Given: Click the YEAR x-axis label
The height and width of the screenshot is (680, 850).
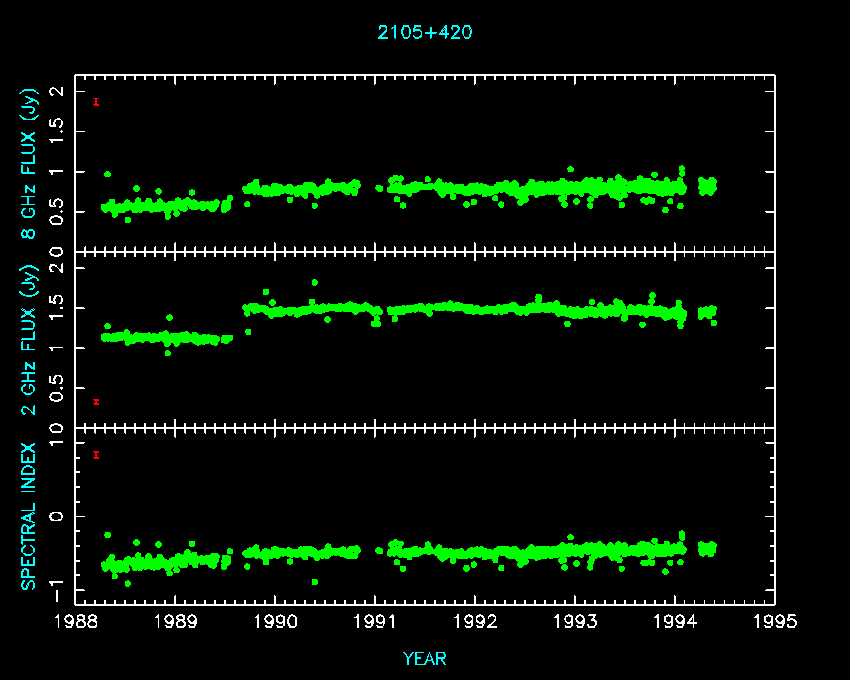Looking at the screenshot, I should tap(424, 658).
